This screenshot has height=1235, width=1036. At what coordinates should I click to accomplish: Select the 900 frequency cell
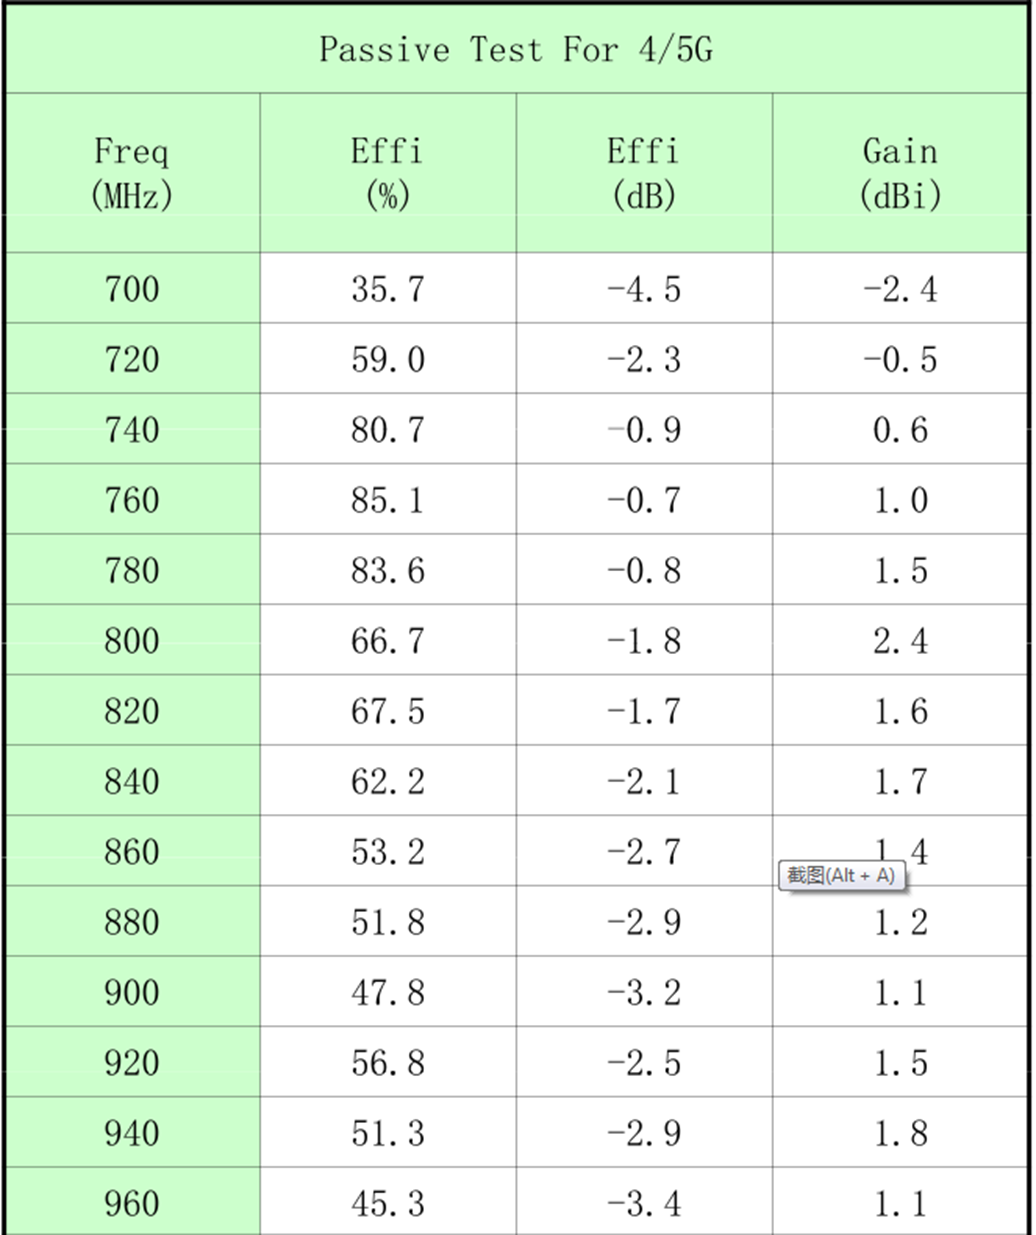click(x=132, y=992)
